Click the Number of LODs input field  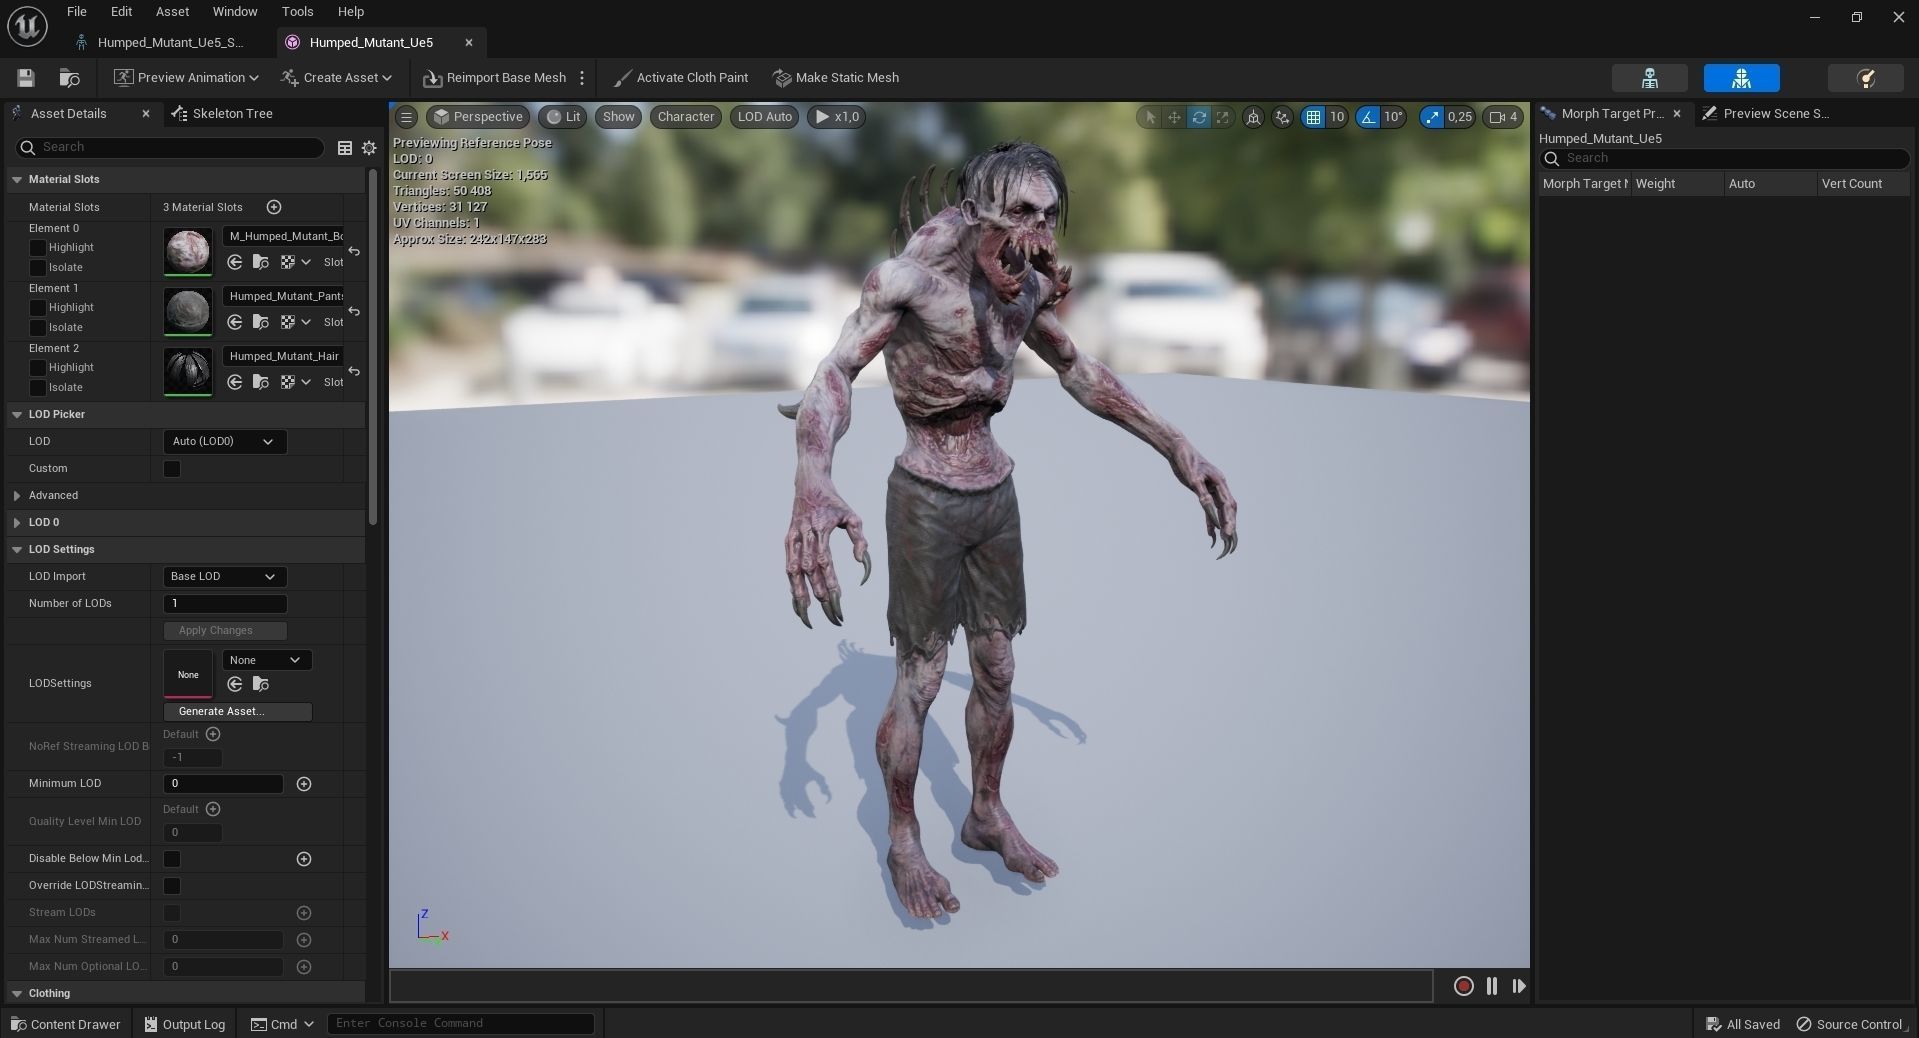225,604
